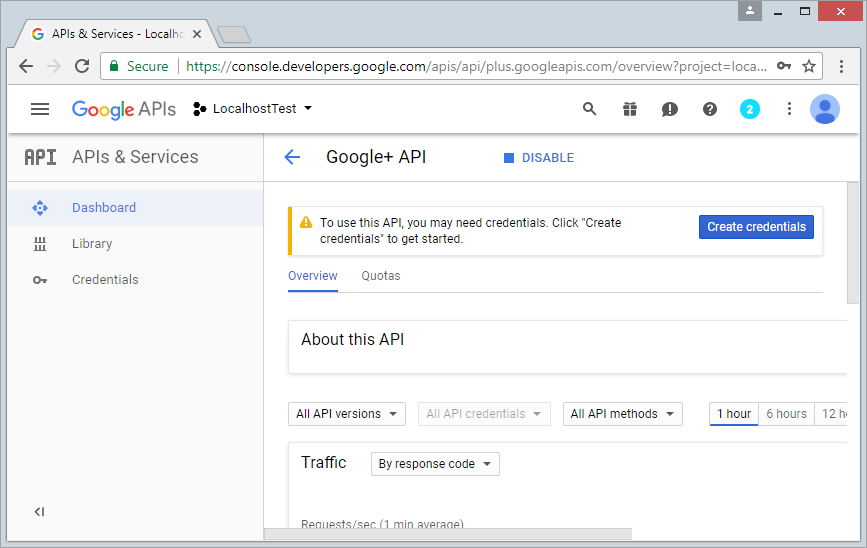867x548 pixels.
Task: Expand the All API versions dropdown
Action: [347, 414]
